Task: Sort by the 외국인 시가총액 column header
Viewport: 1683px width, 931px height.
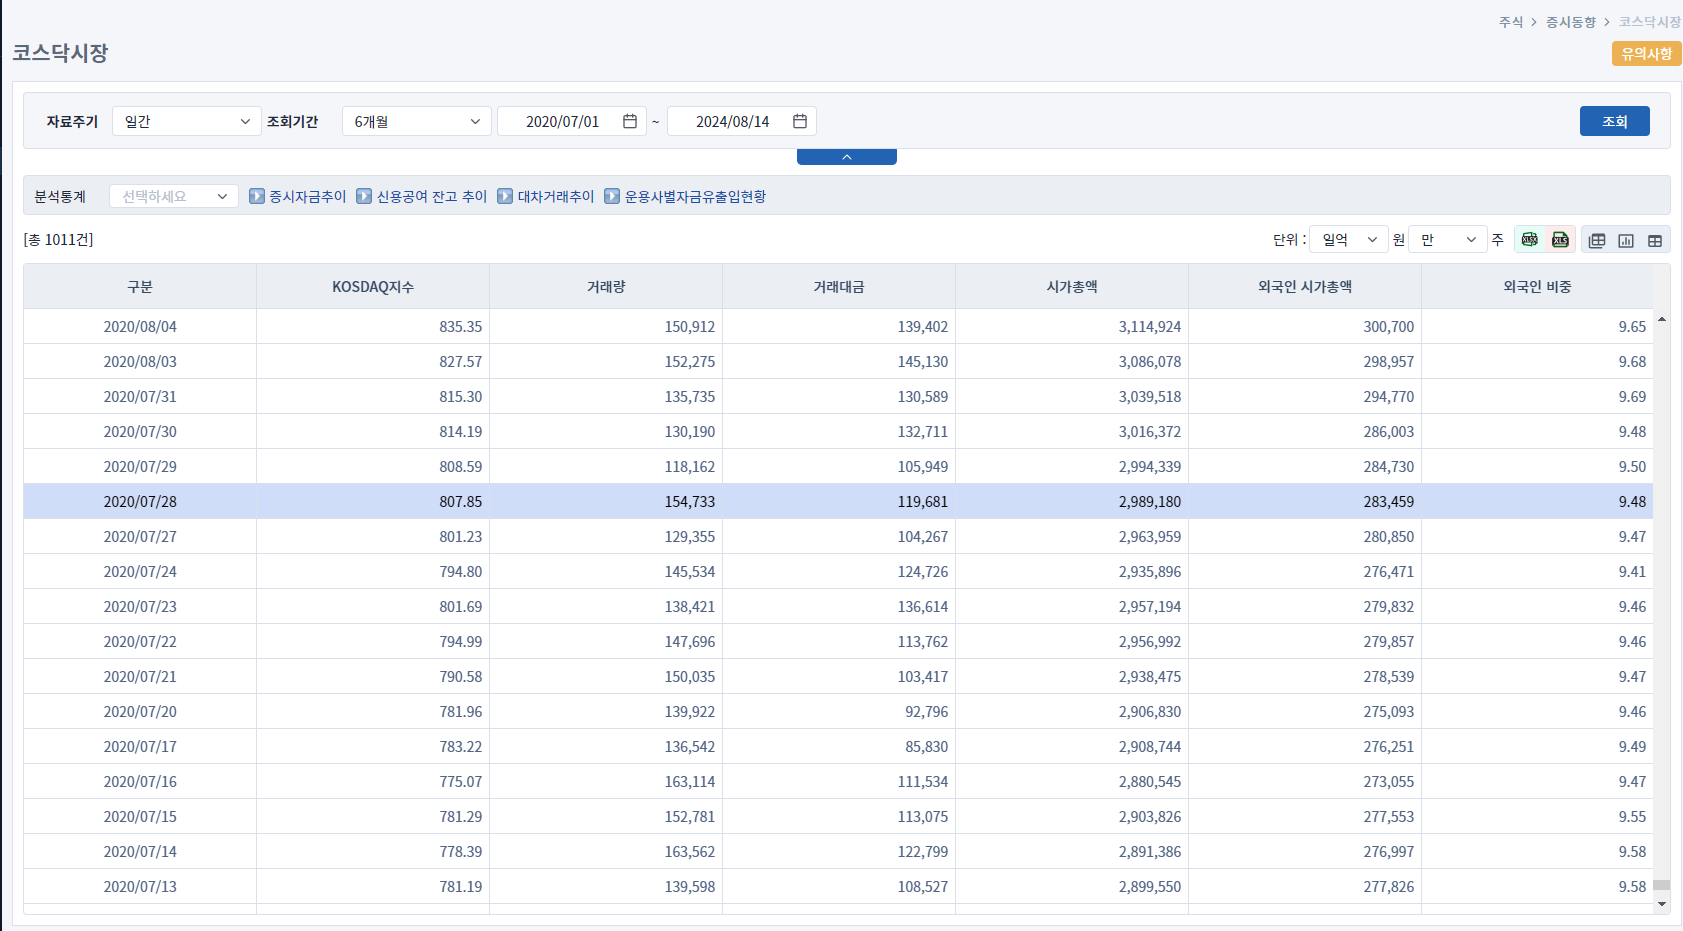Action: [1305, 286]
